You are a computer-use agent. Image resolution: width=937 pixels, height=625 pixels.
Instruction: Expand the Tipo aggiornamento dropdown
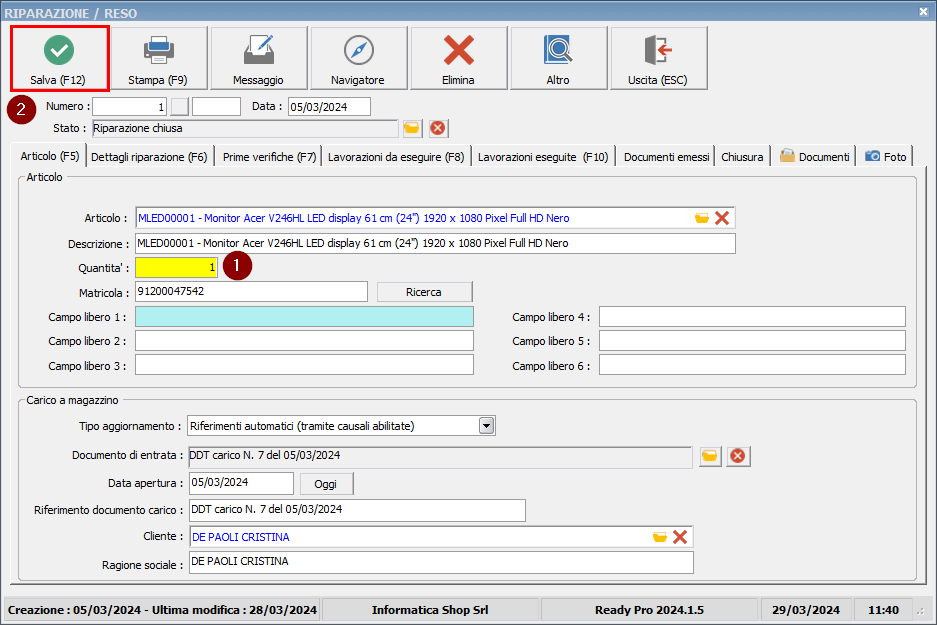pos(486,426)
